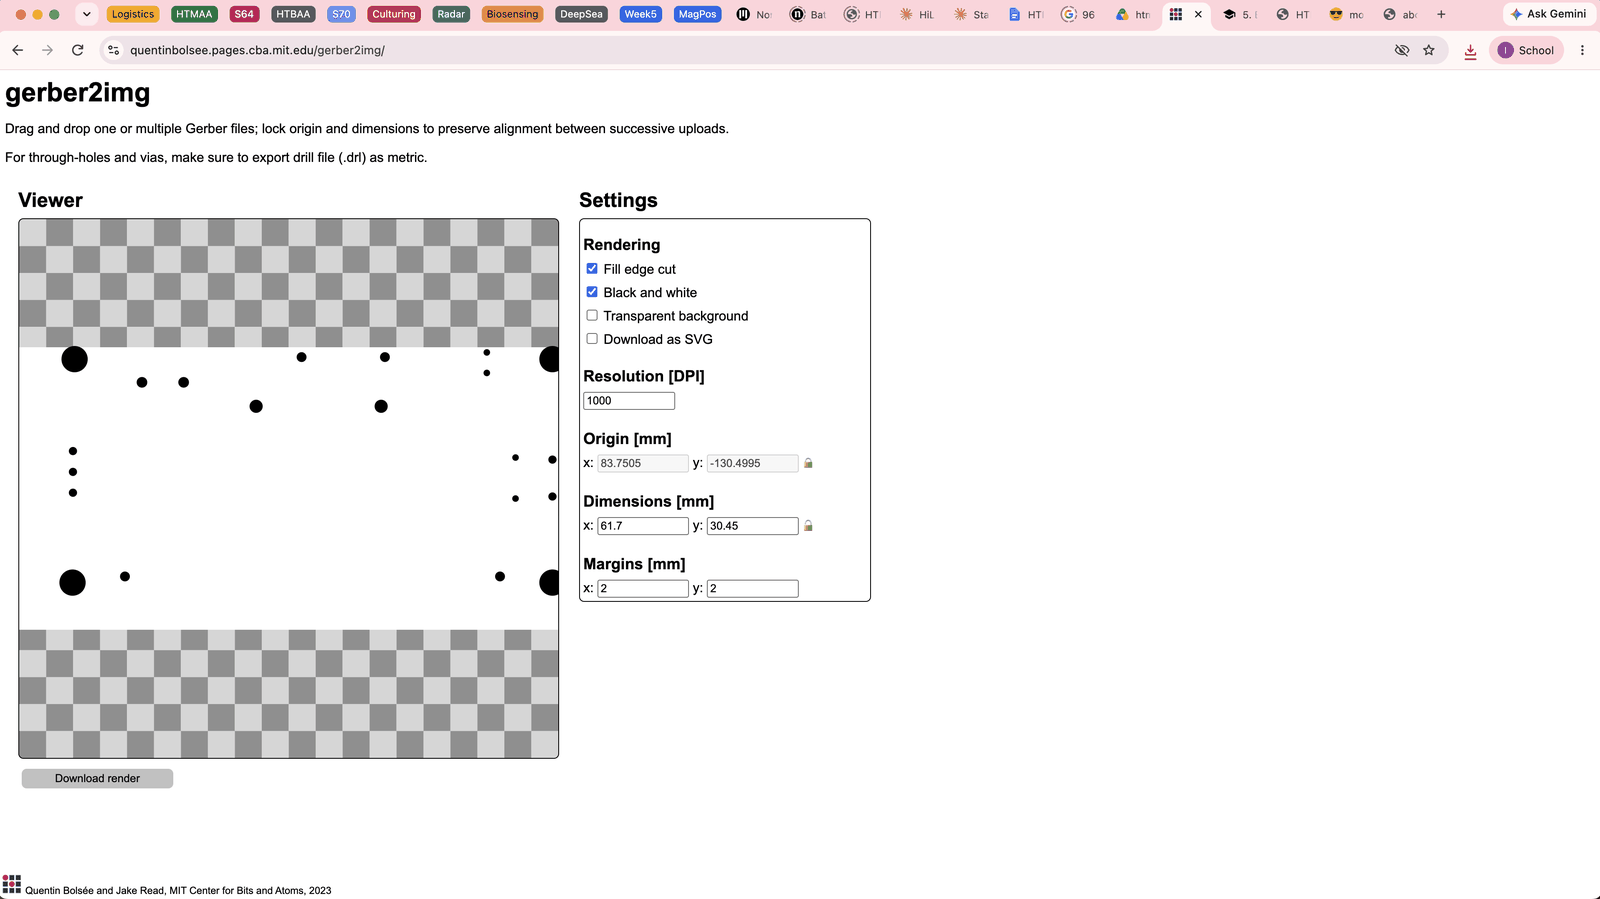
Task: Click the Origin y field
Action: click(x=752, y=463)
